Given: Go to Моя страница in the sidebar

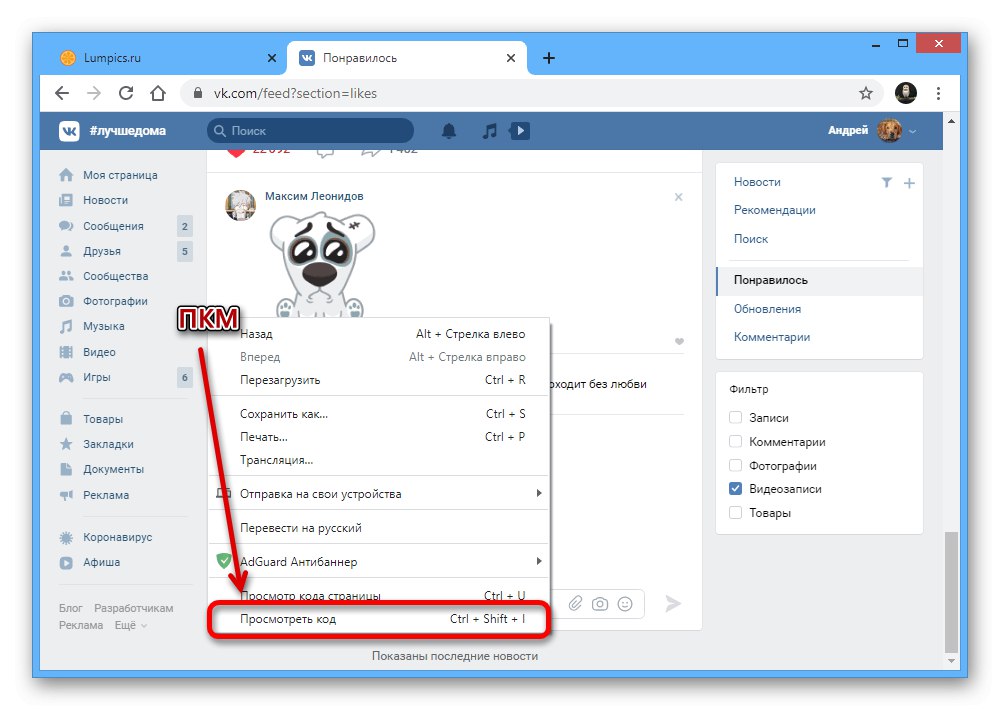Looking at the screenshot, I should tap(120, 175).
